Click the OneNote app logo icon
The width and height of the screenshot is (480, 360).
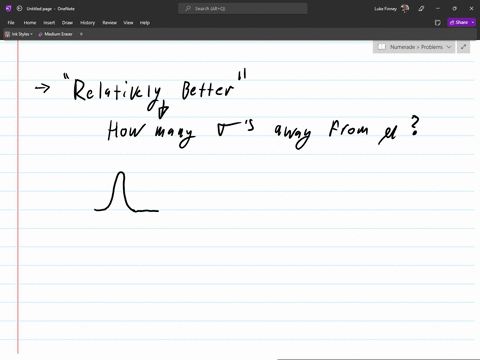[x=8, y=9]
